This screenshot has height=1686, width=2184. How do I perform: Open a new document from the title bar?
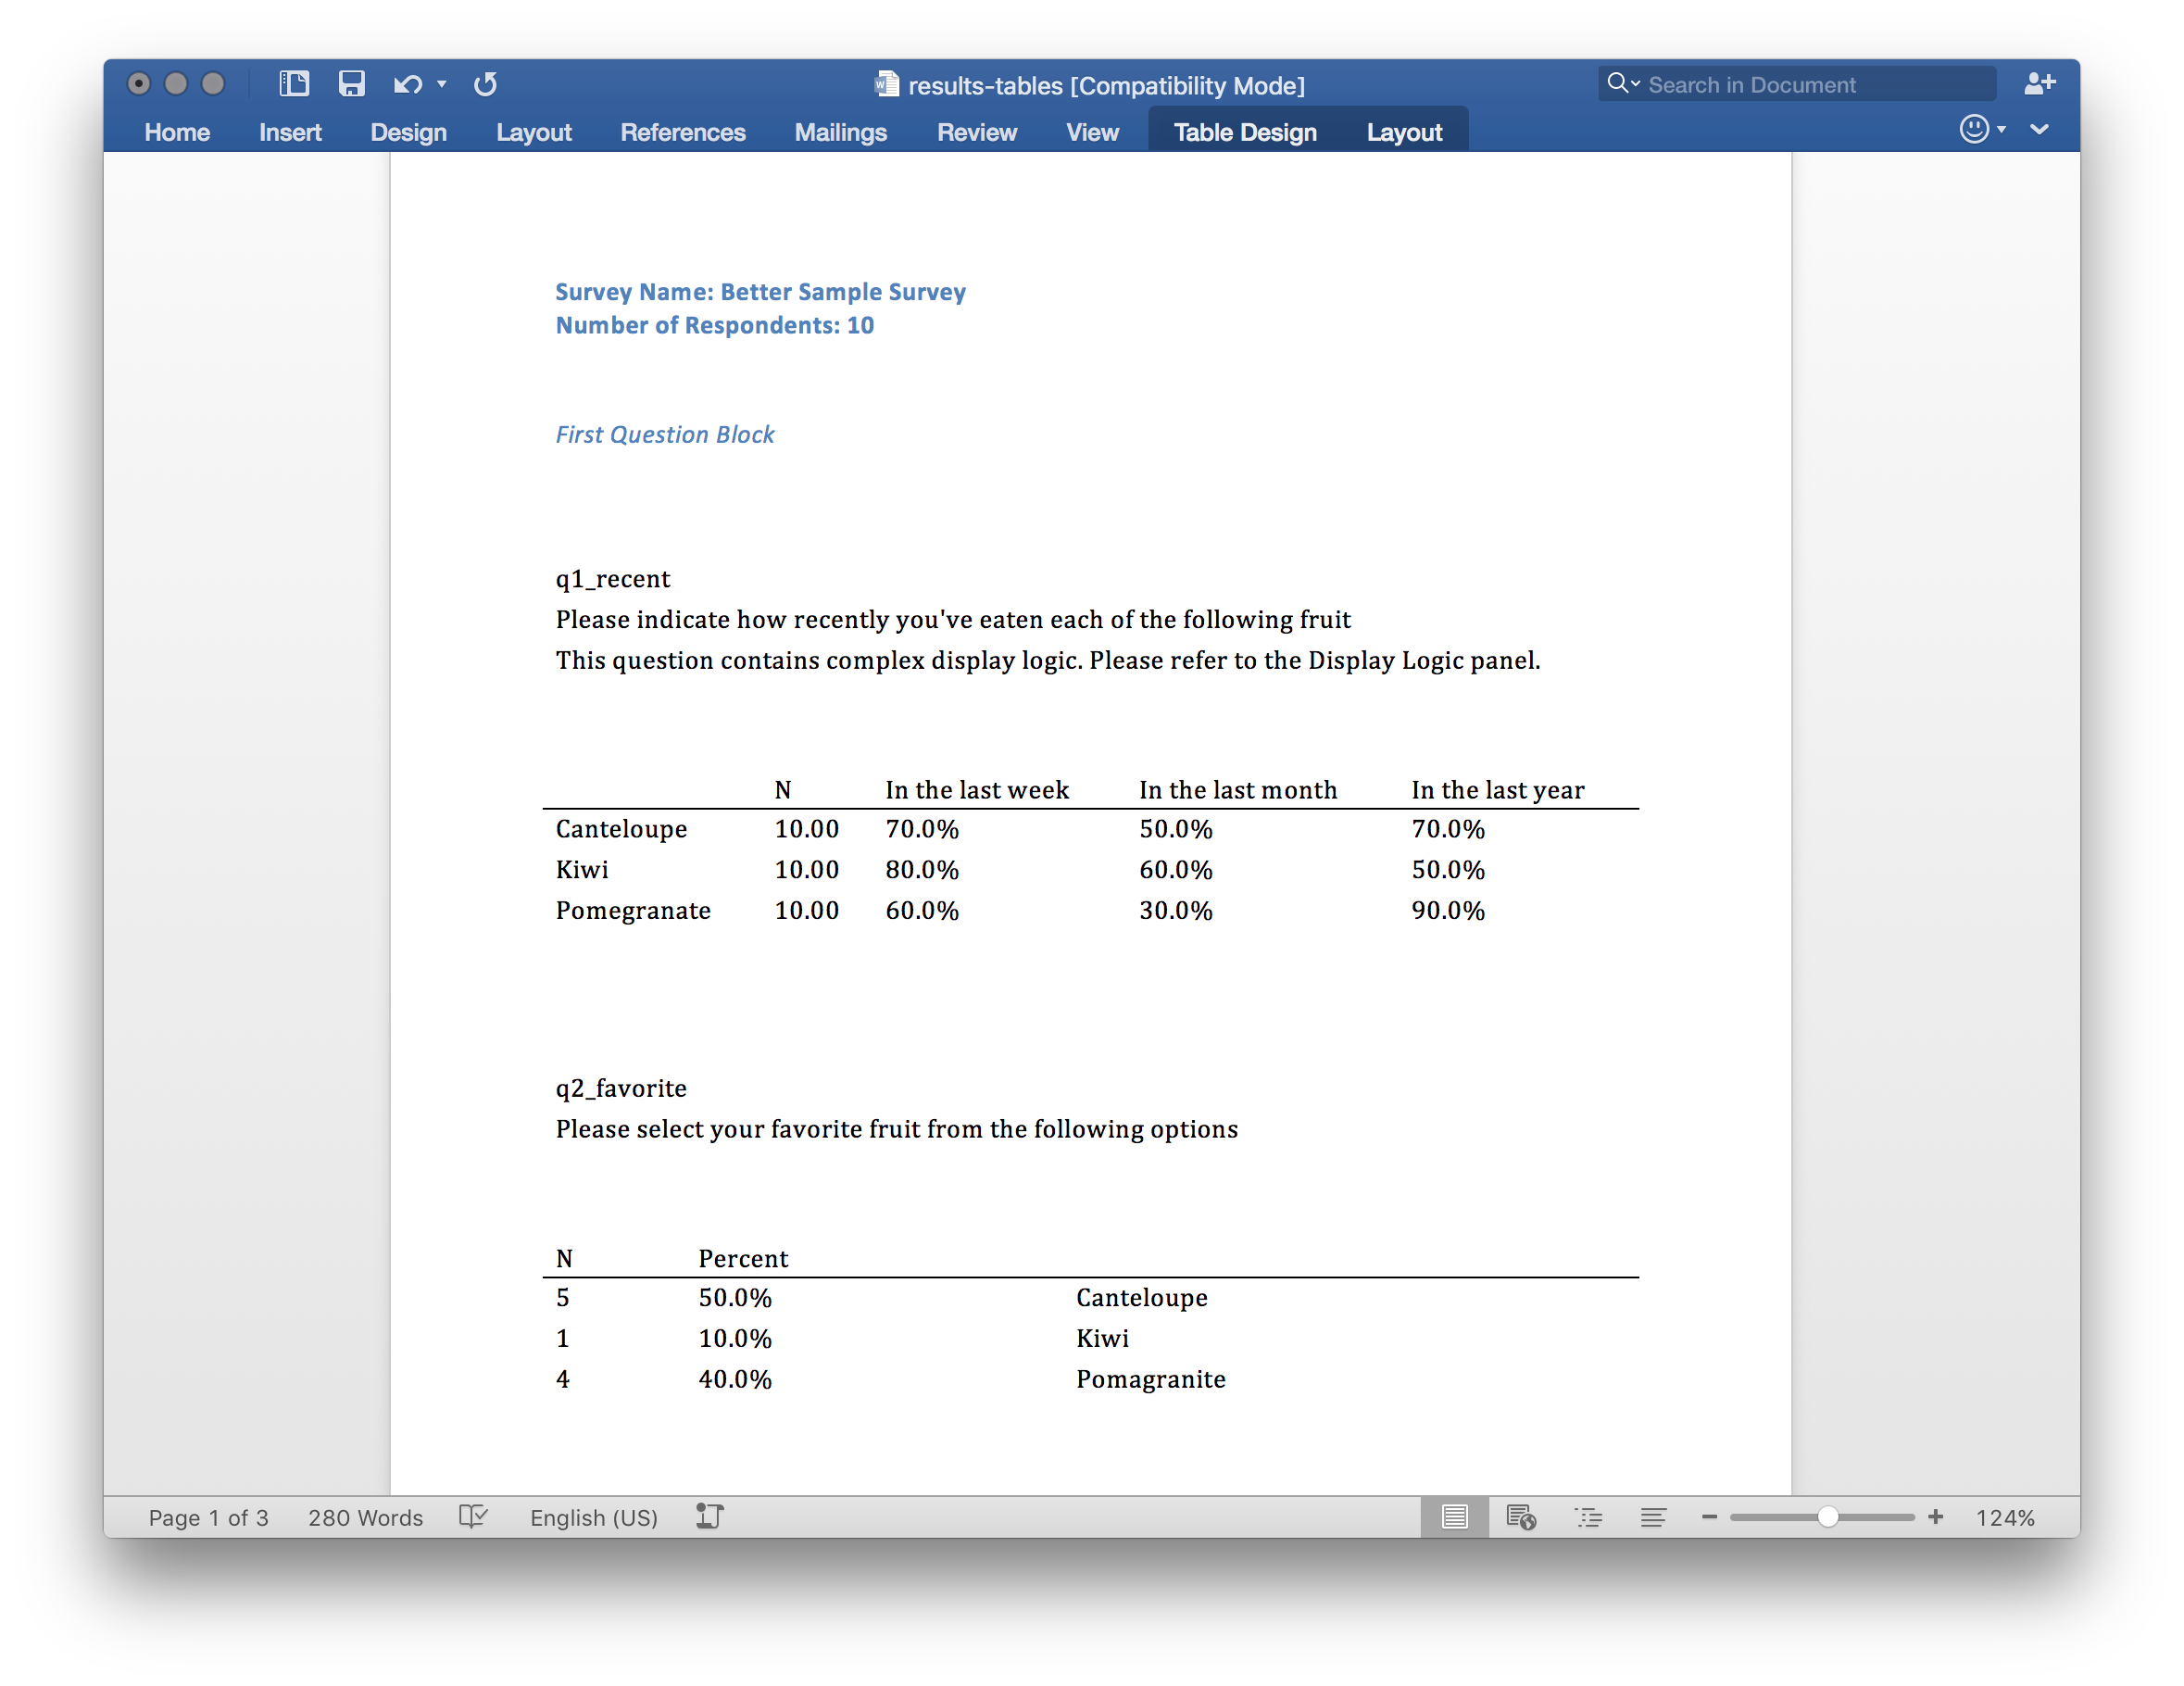click(294, 84)
